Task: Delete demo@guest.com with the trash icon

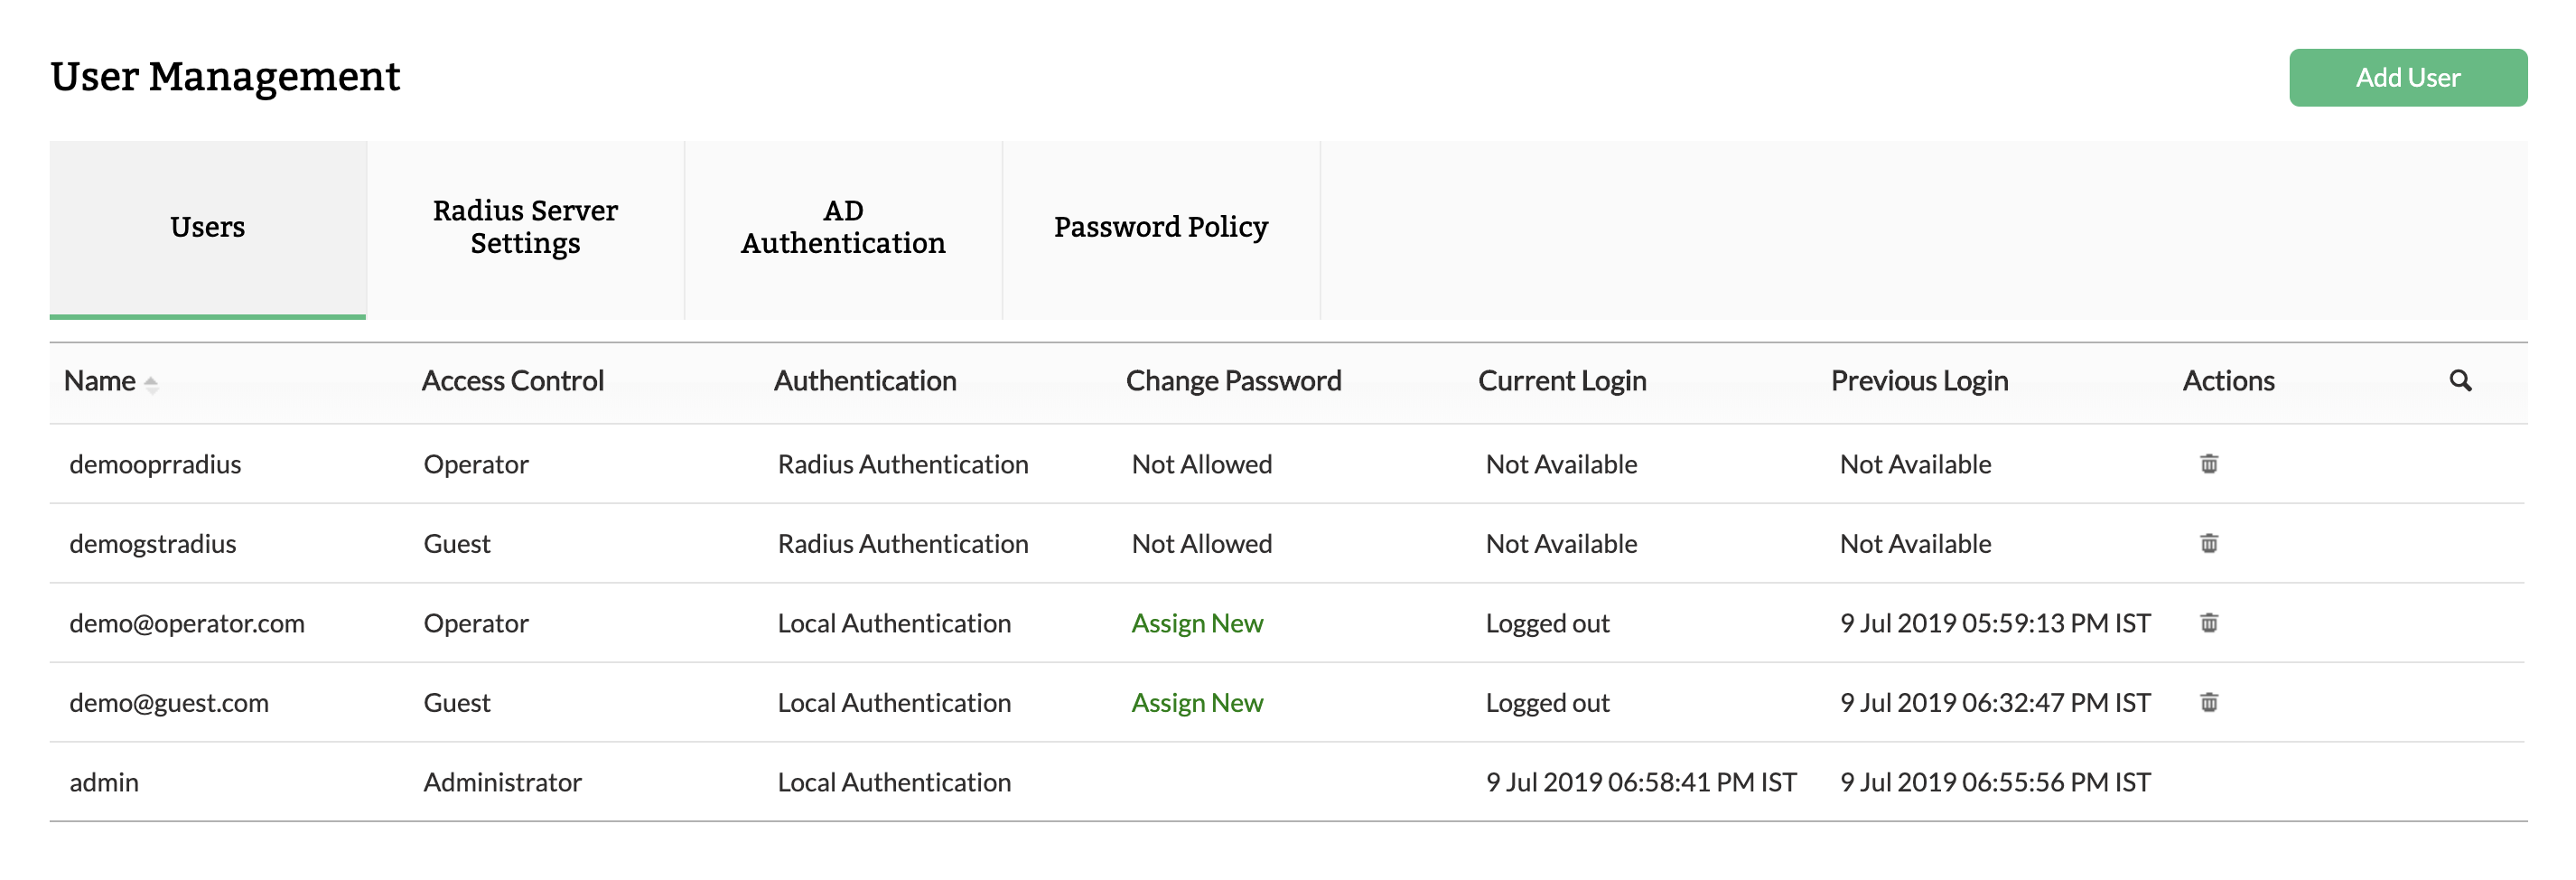Action: pyautogui.click(x=2209, y=702)
